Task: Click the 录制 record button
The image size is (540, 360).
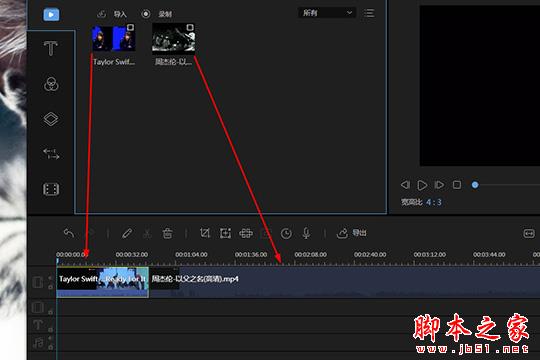Action: [x=157, y=14]
